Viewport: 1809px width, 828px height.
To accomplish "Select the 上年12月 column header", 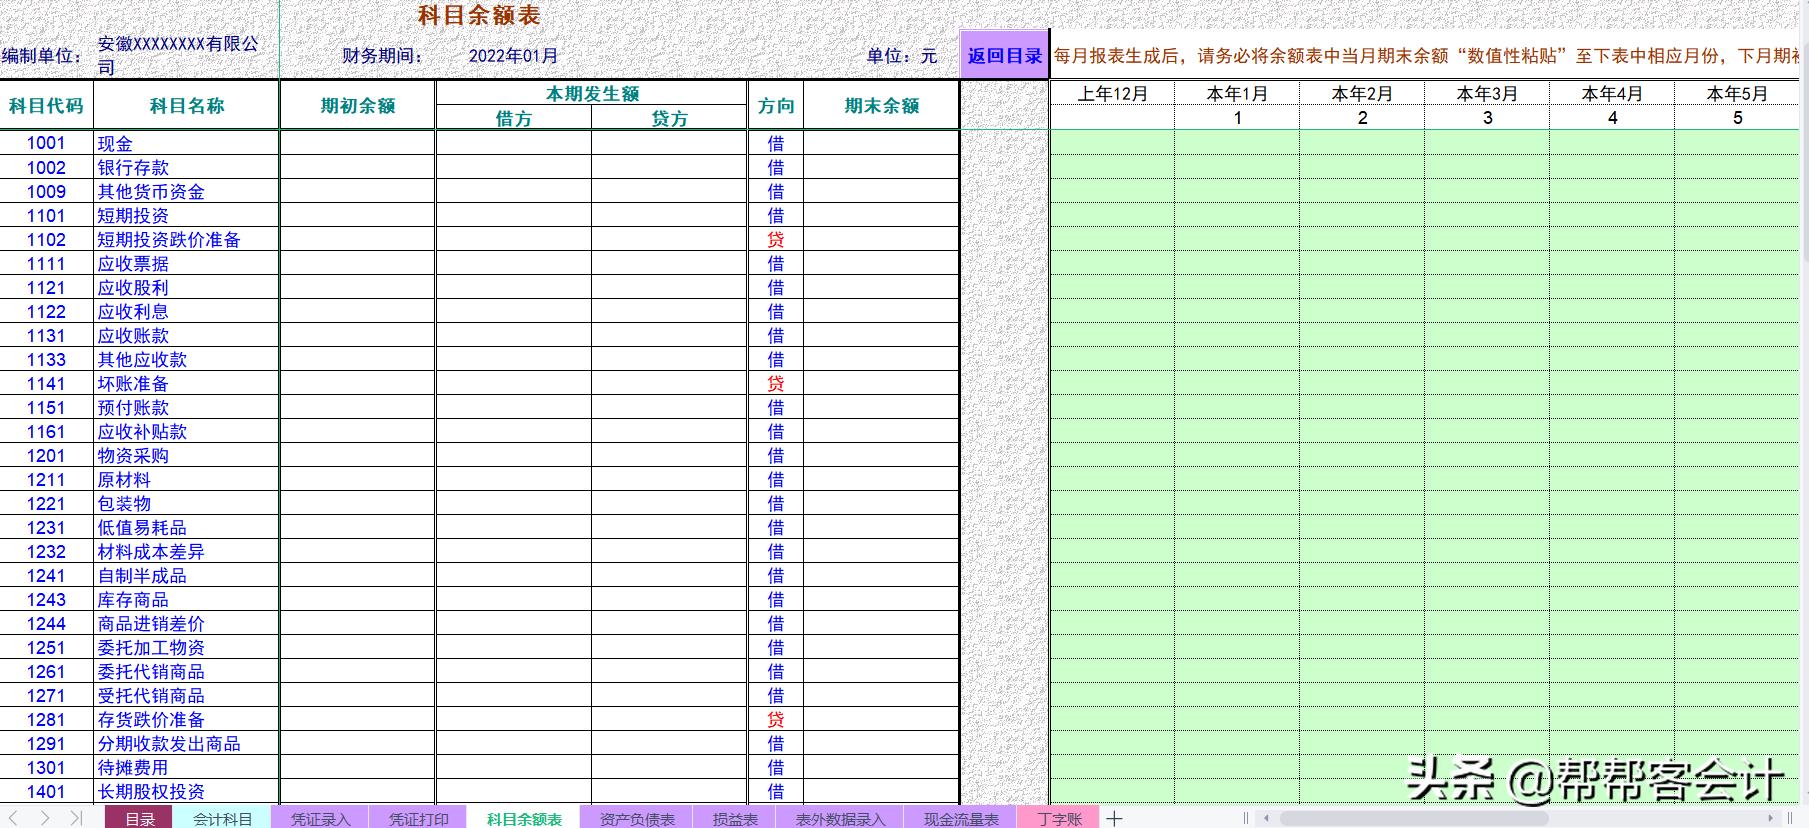I will click(x=1112, y=94).
